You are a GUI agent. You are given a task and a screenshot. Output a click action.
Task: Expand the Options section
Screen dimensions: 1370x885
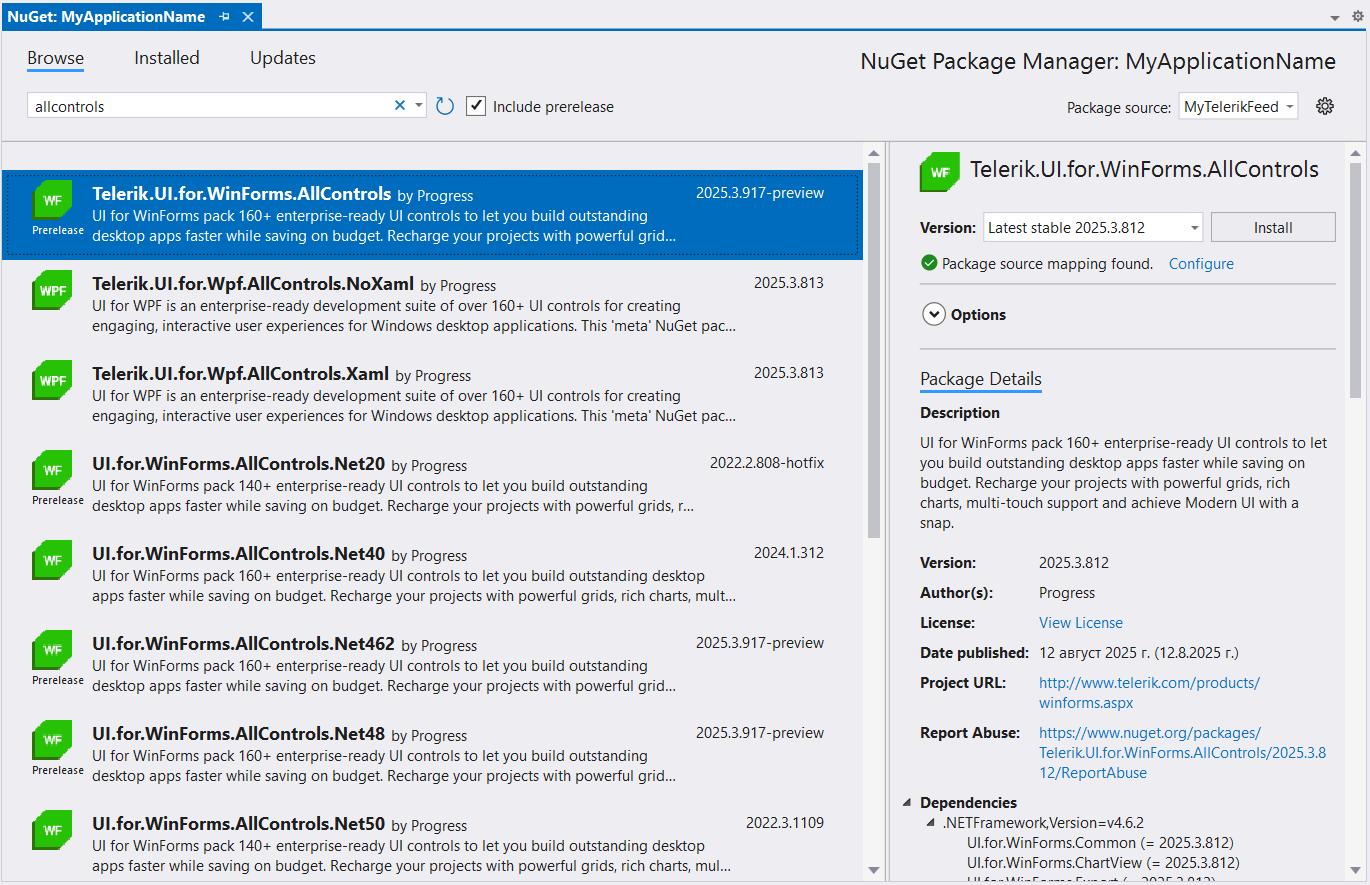pyautogui.click(x=934, y=314)
